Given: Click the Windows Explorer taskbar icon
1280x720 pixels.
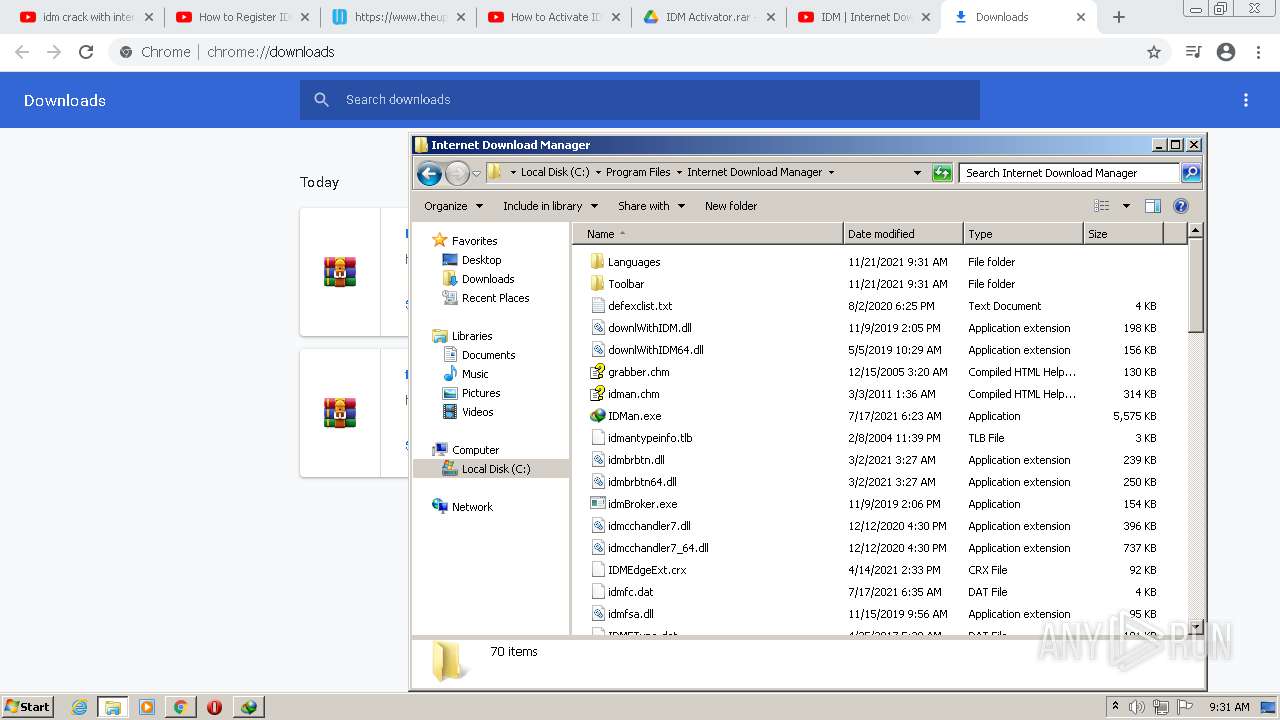Looking at the screenshot, I should 113,707.
